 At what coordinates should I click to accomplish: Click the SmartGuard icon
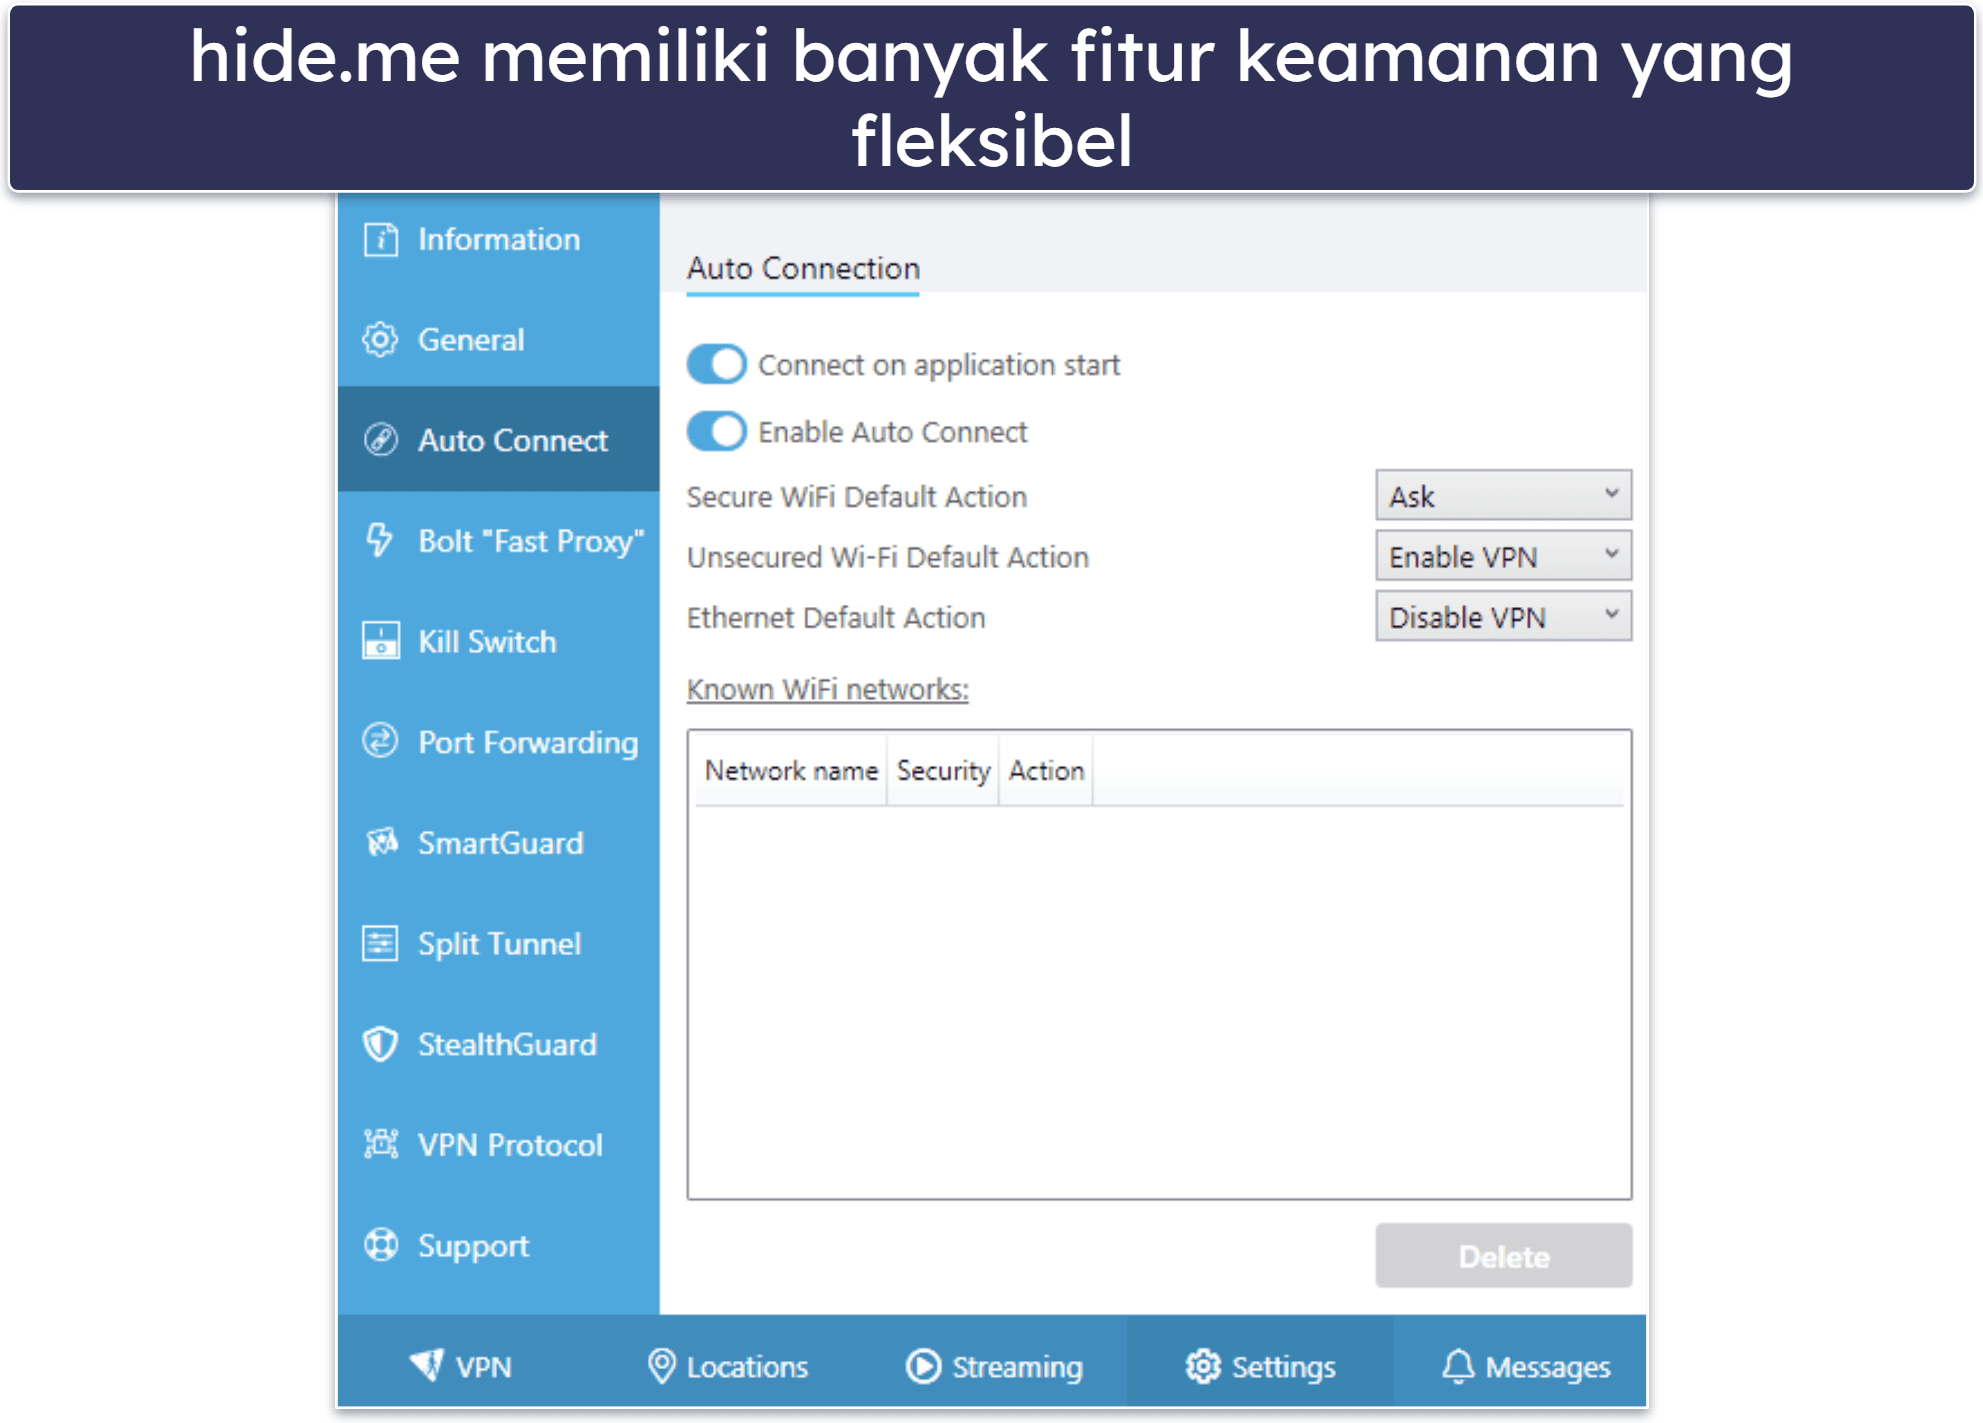pyautogui.click(x=380, y=843)
